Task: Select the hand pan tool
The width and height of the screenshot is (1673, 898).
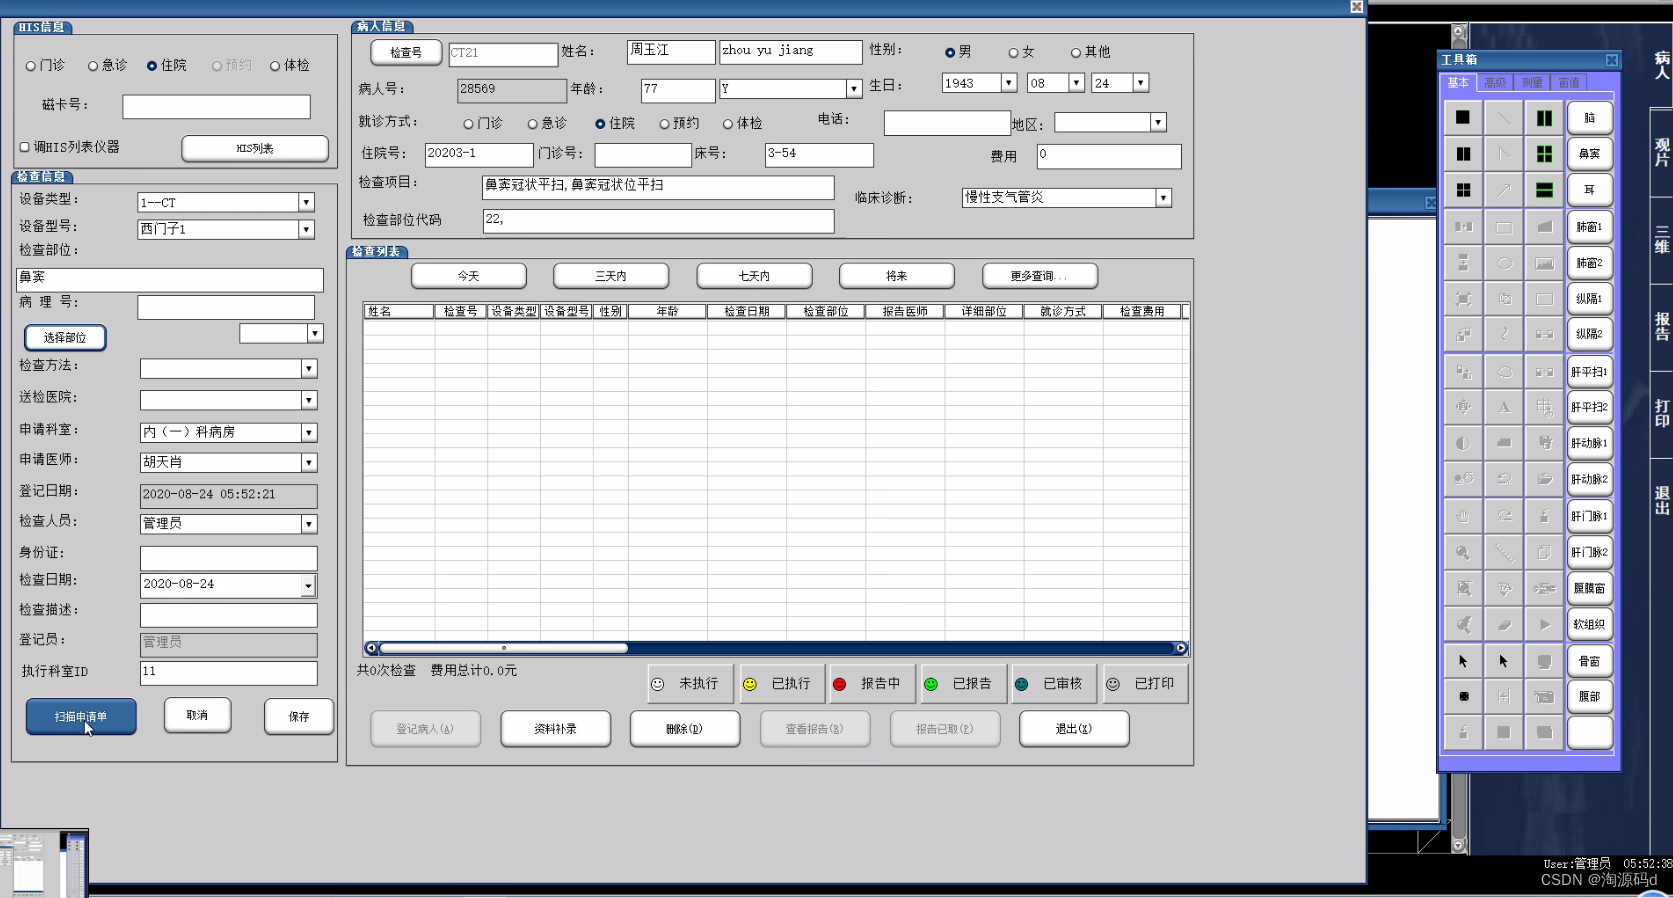Action: tap(1463, 516)
